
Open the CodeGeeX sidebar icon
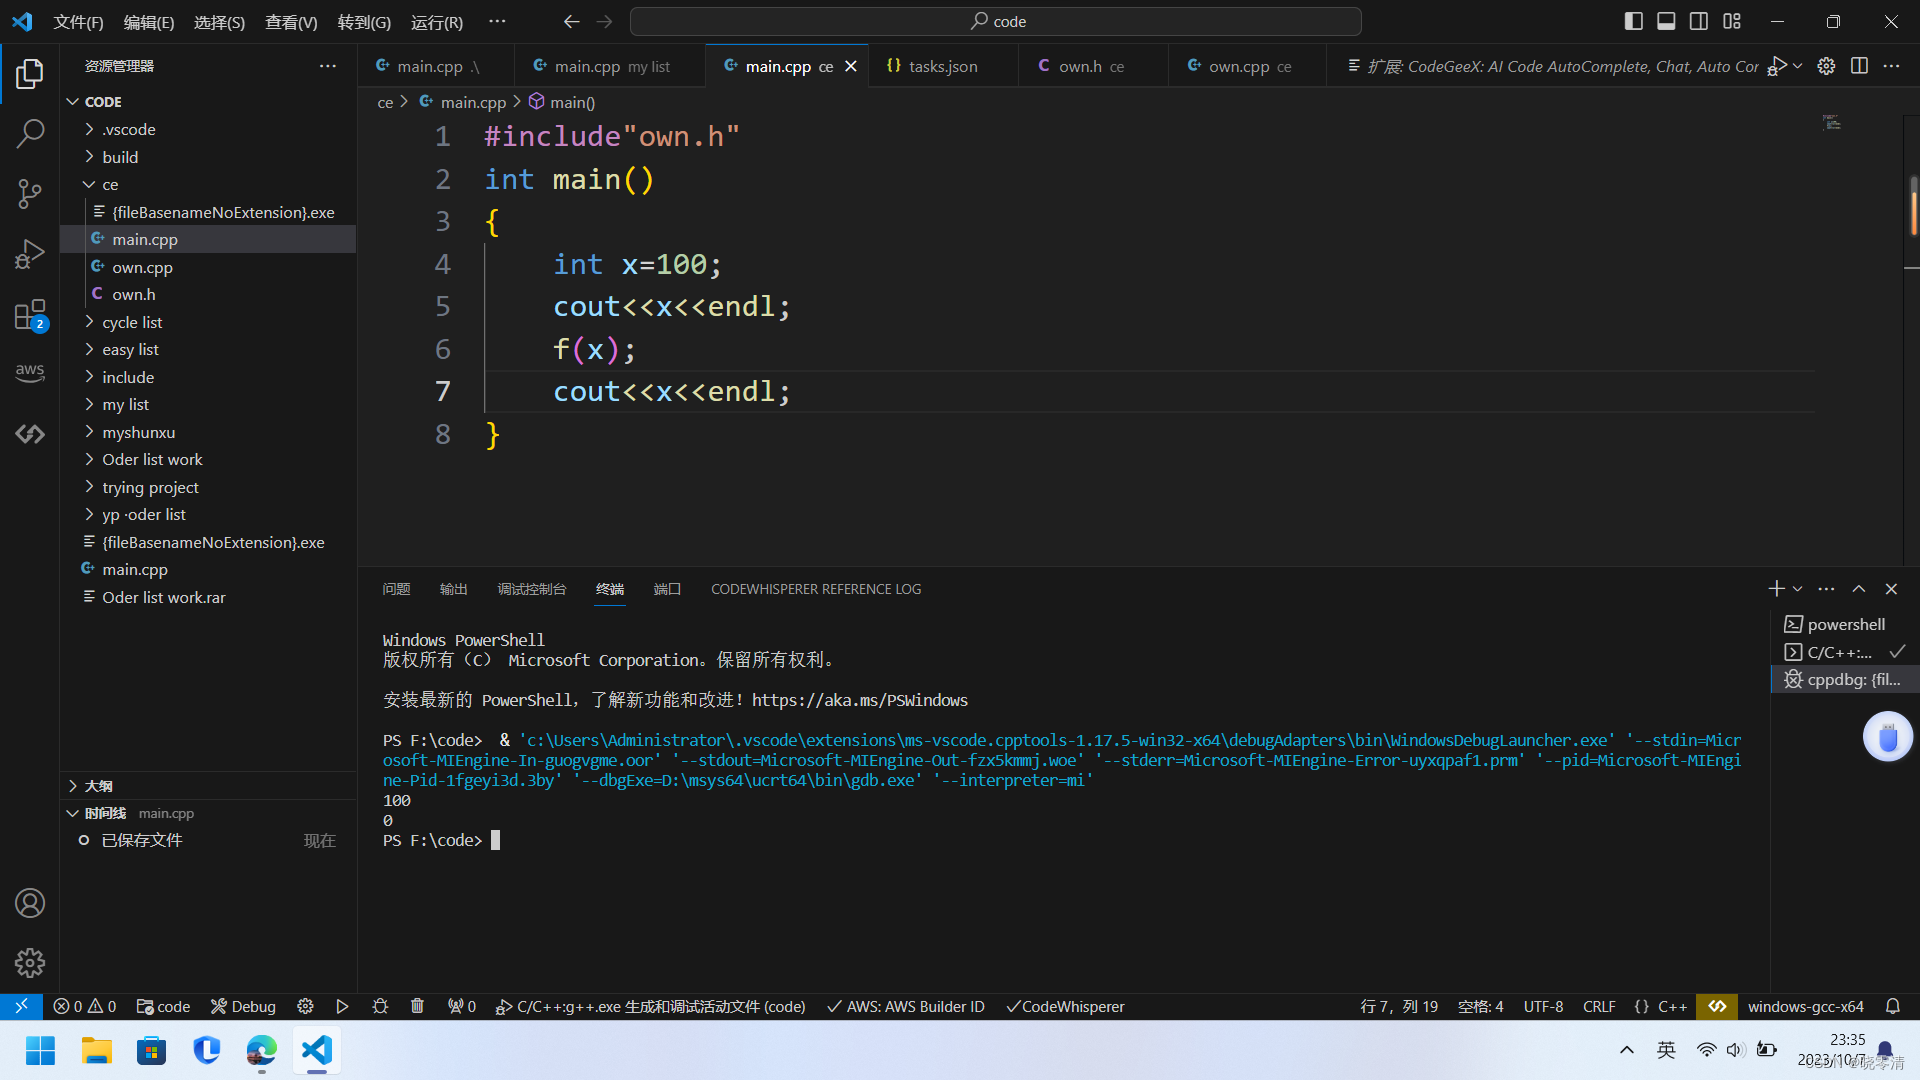tap(30, 434)
